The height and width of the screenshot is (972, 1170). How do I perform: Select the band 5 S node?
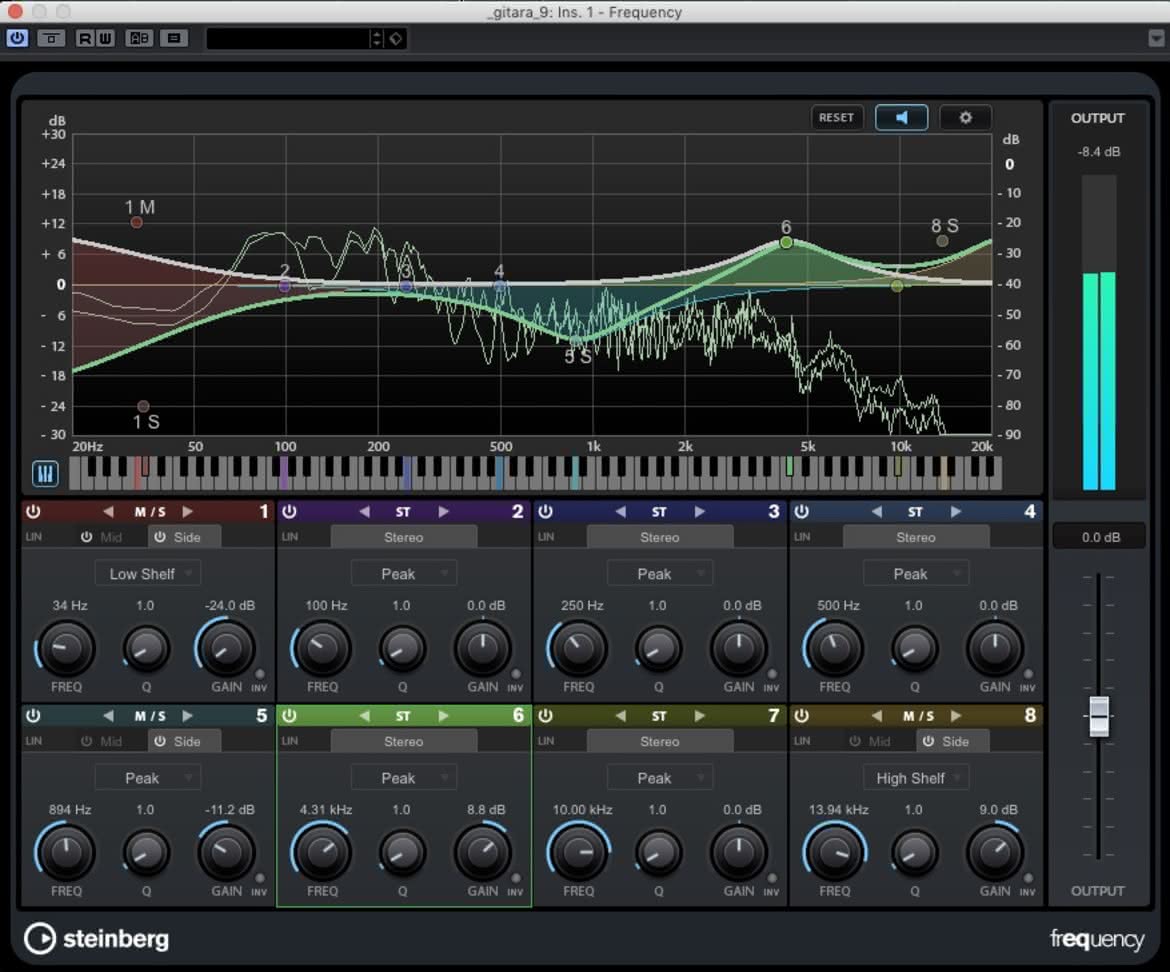point(575,341)
